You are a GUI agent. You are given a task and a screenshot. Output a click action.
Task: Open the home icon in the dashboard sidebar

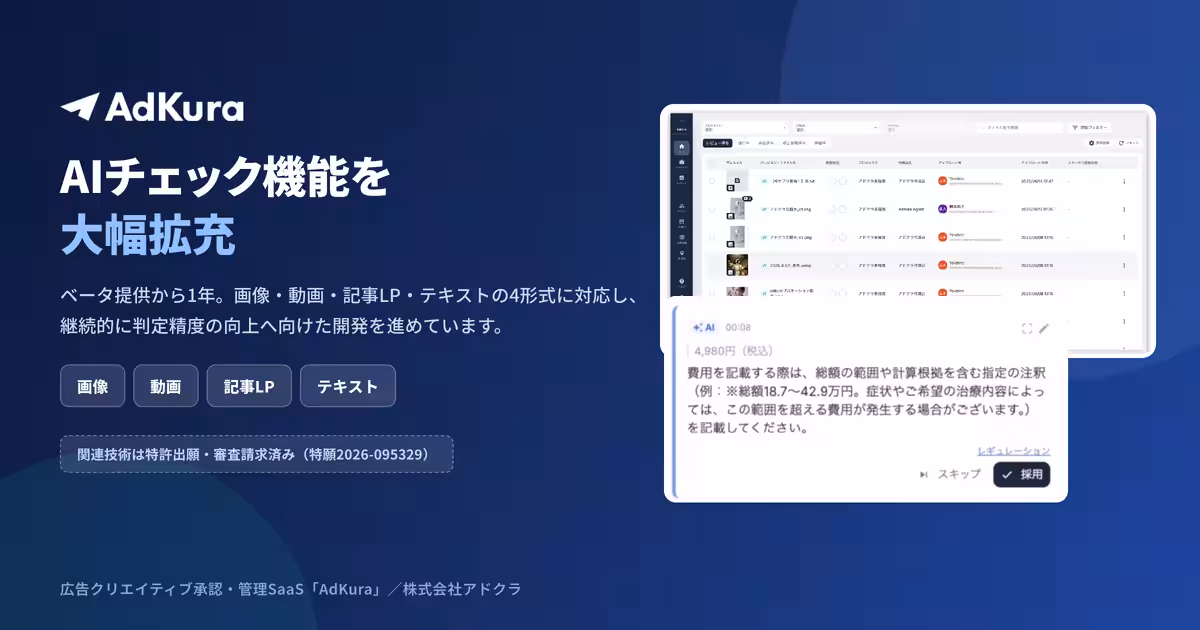(x=682, y=147)
